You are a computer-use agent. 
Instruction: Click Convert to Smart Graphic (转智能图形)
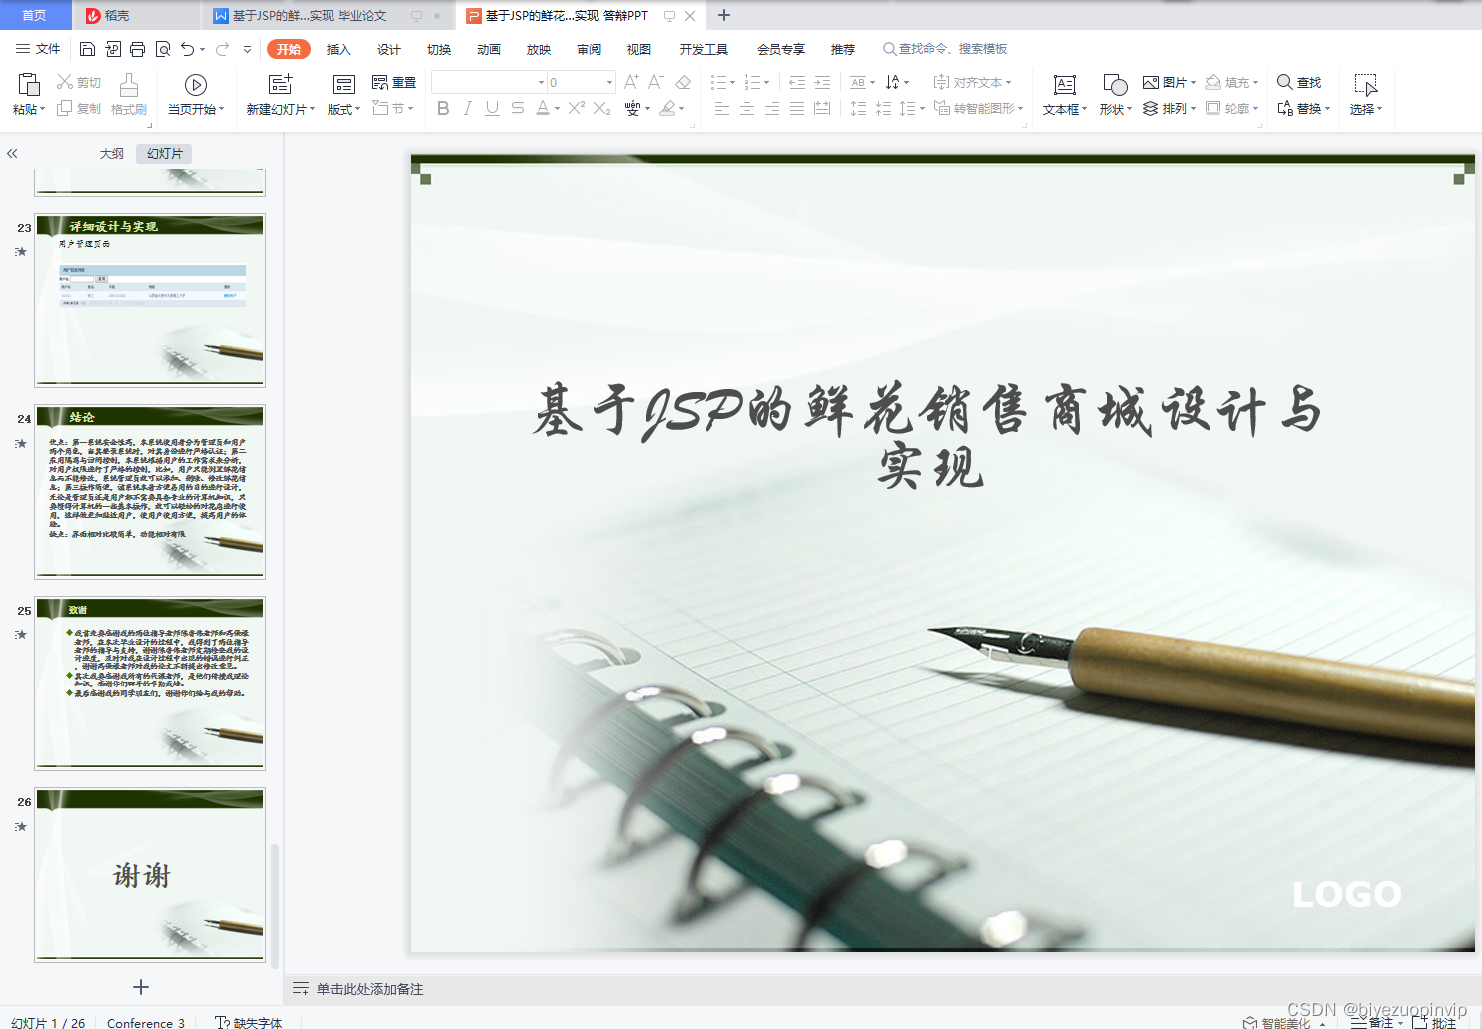click(x=978, y=108)
